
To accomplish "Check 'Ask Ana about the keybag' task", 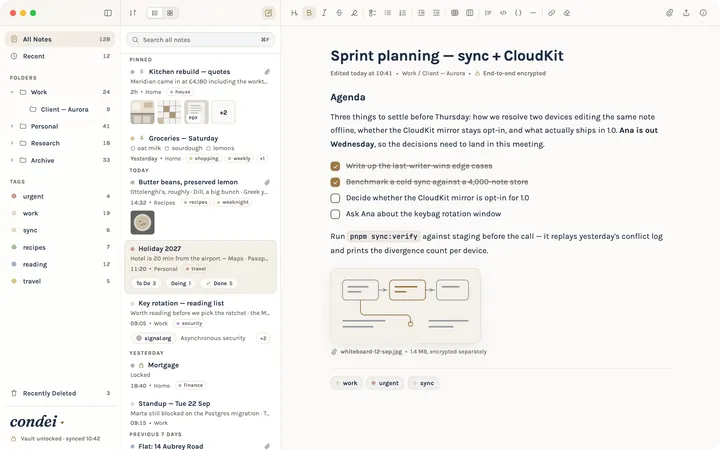I will pos(335,214).
